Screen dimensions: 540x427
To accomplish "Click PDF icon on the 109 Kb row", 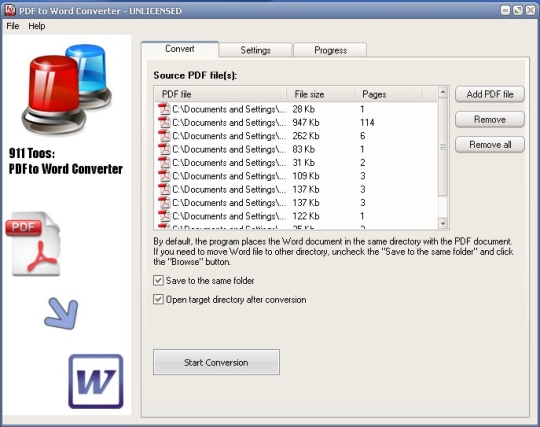I will click(164, 176).
